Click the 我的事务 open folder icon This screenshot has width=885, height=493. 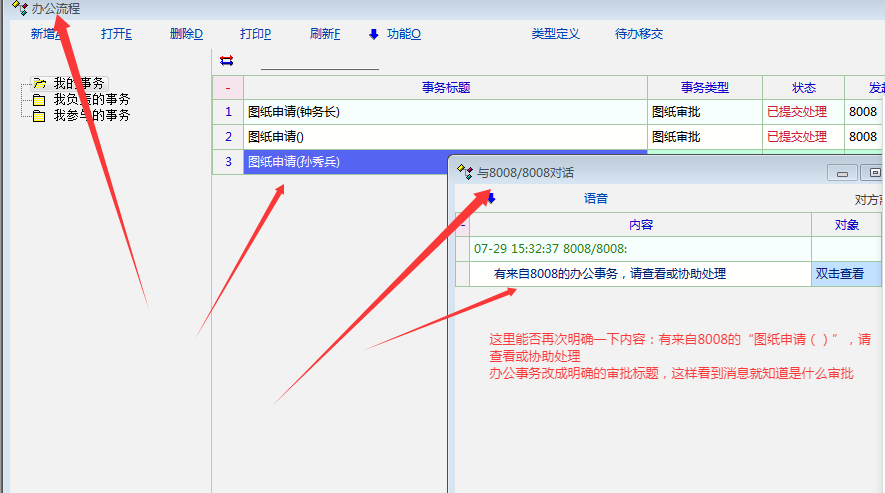pos(39,84)
